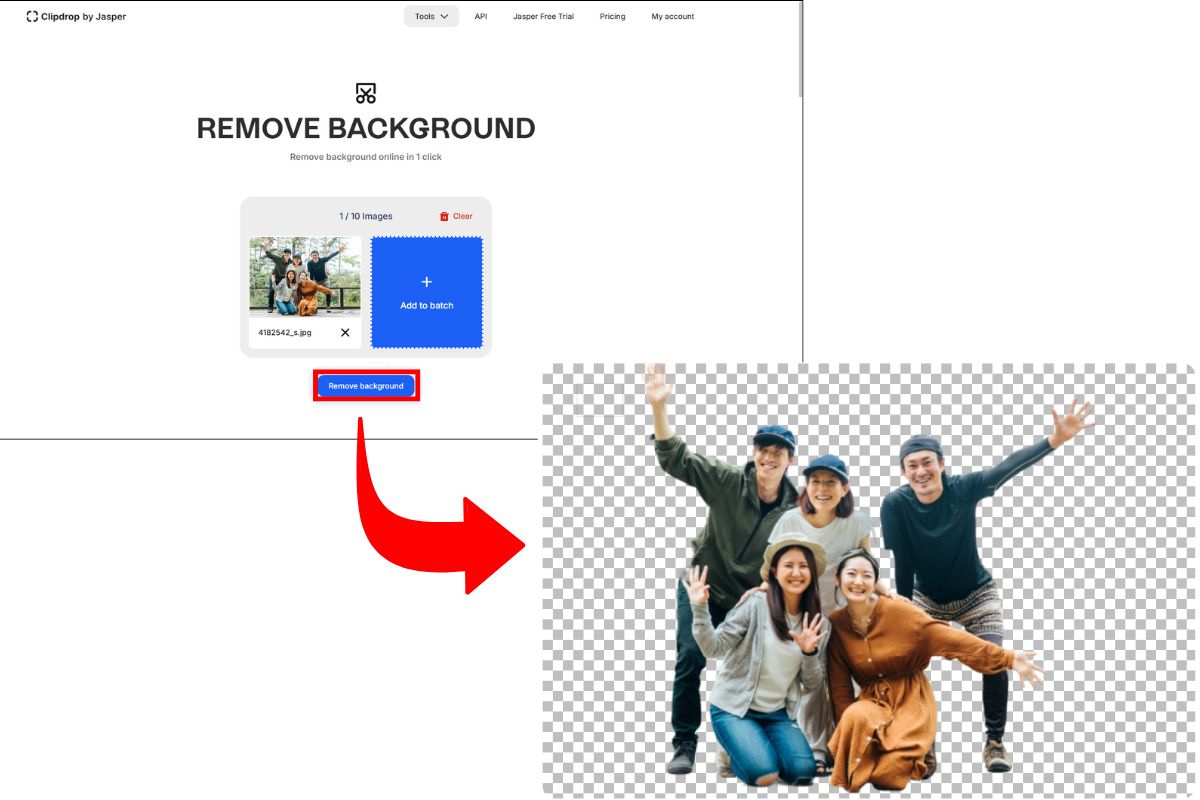Click 'Remove background online in 1 click' text
1200x800 pixels.
tap(366, 157)
